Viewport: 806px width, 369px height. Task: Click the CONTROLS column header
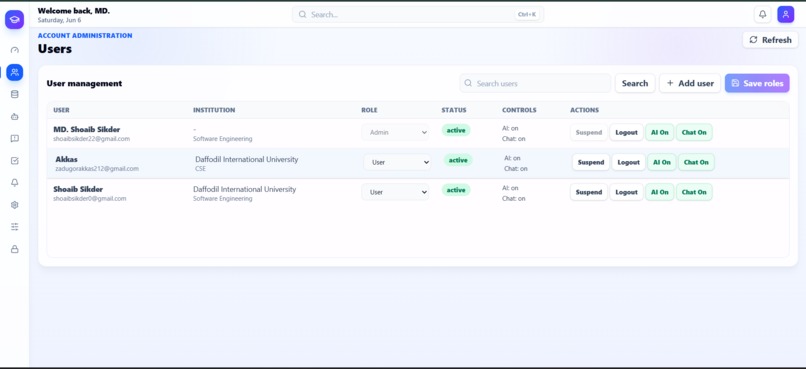pos(519,110)
